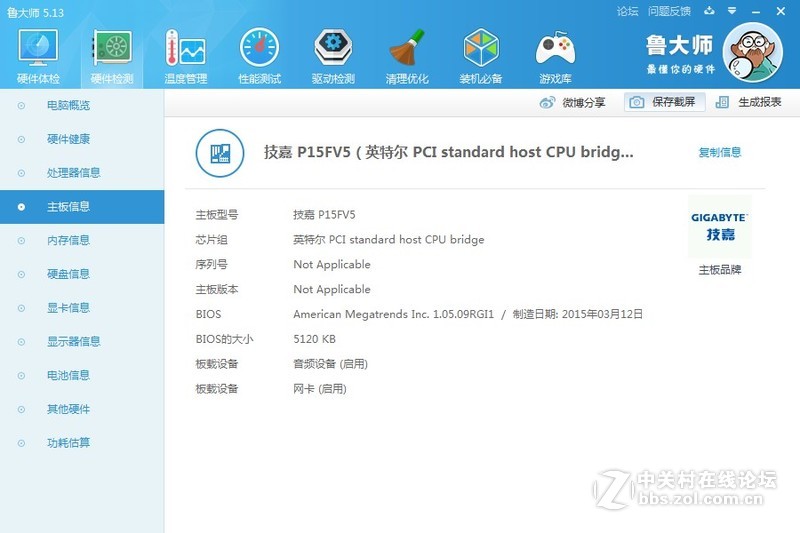Click the 主板版本 label
Viewport: 800px width, 533px height.
[x=216, y=290]
